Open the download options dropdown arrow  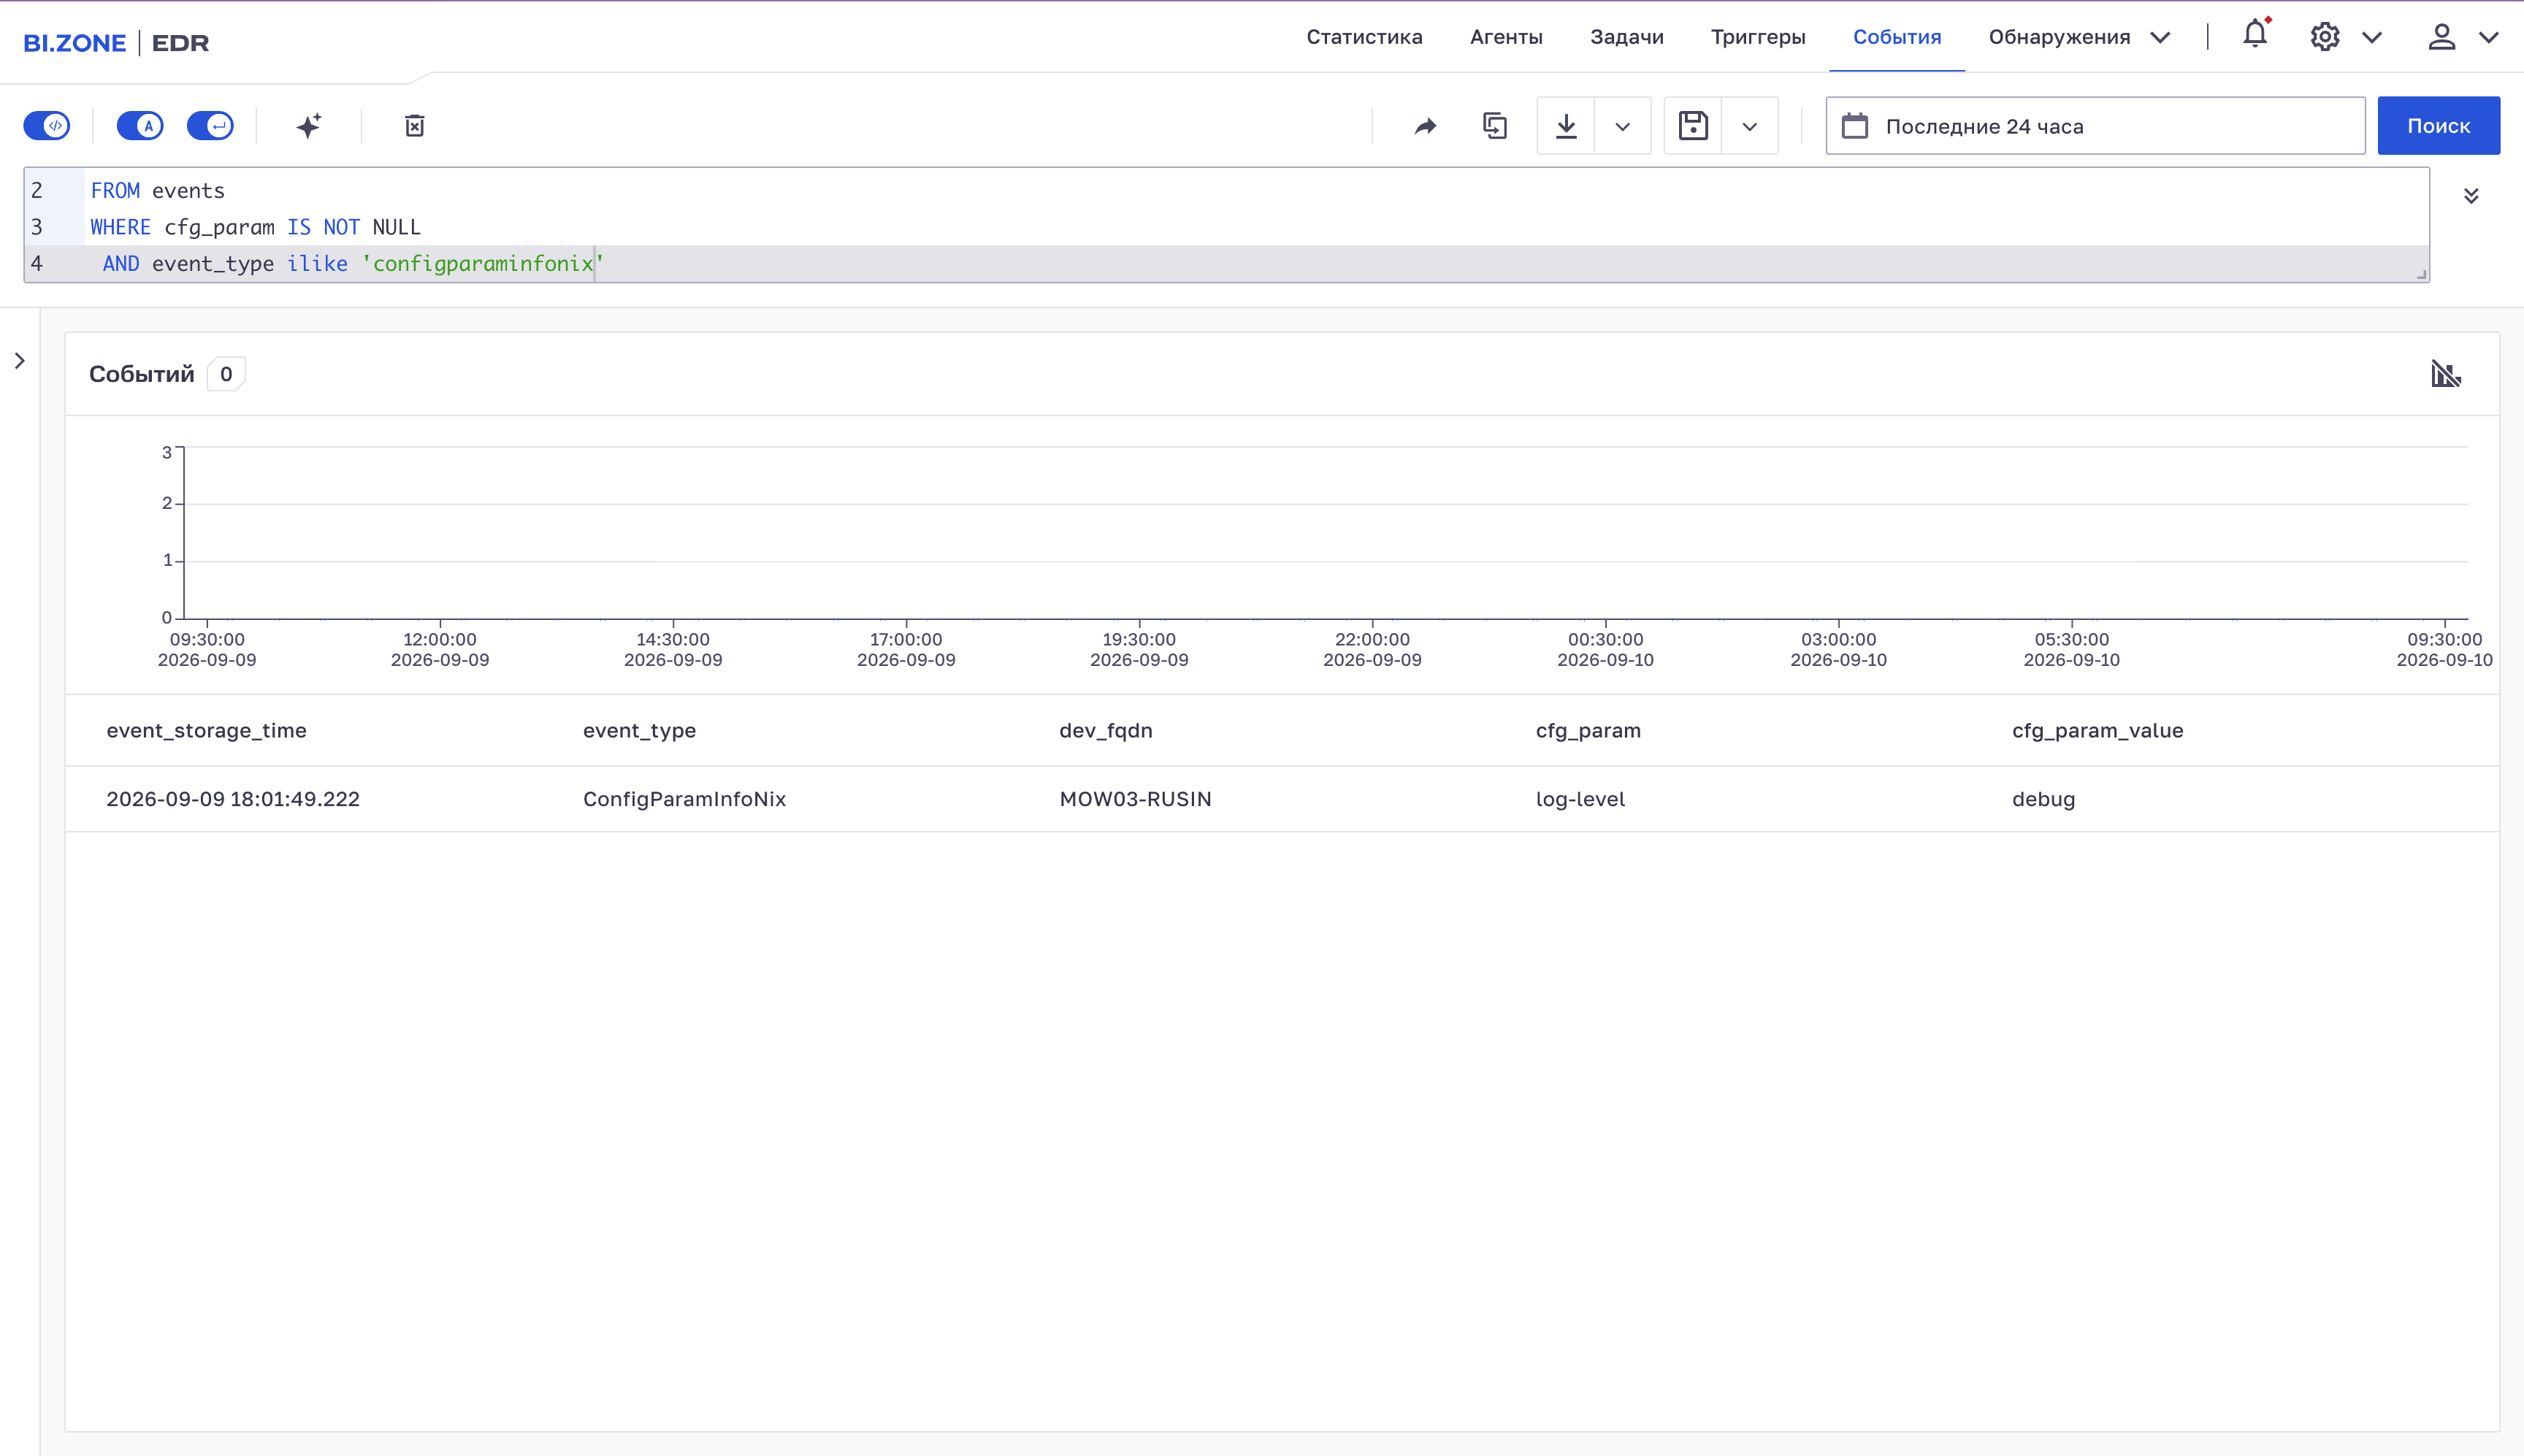(1623, 126)
